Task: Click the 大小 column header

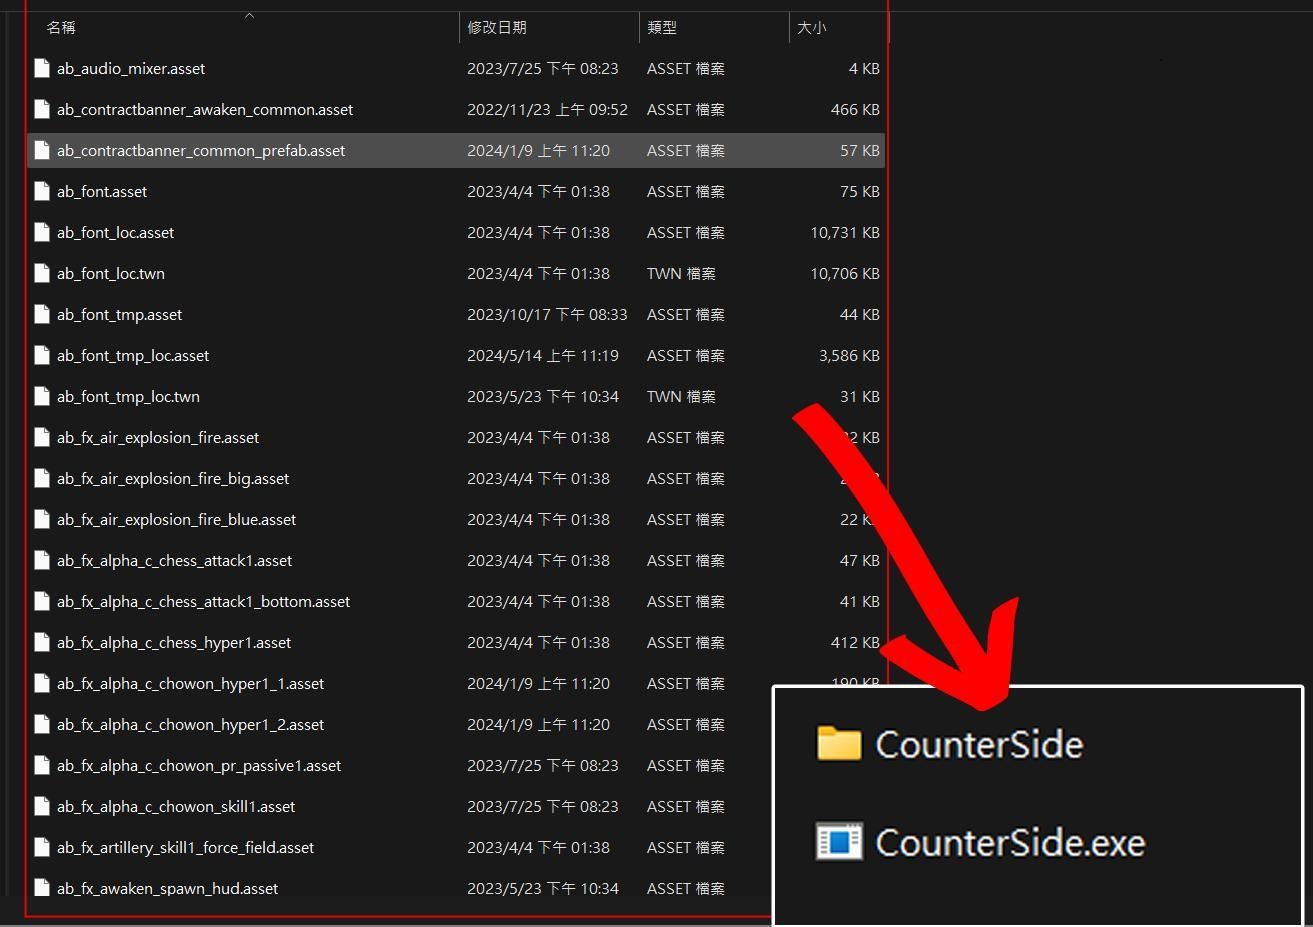Action: 811,28
